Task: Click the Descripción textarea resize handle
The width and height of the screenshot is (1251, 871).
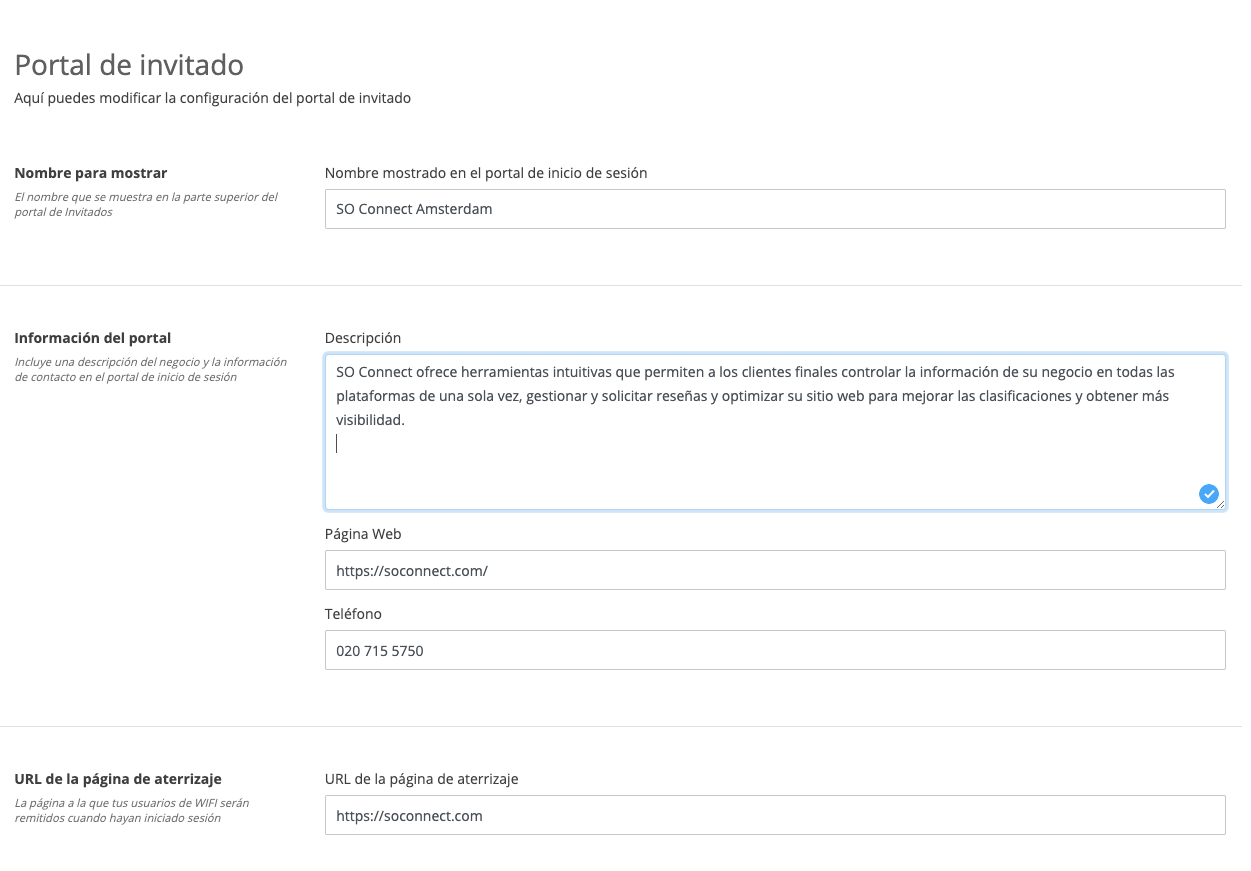Action: (x=1220, y=505)
